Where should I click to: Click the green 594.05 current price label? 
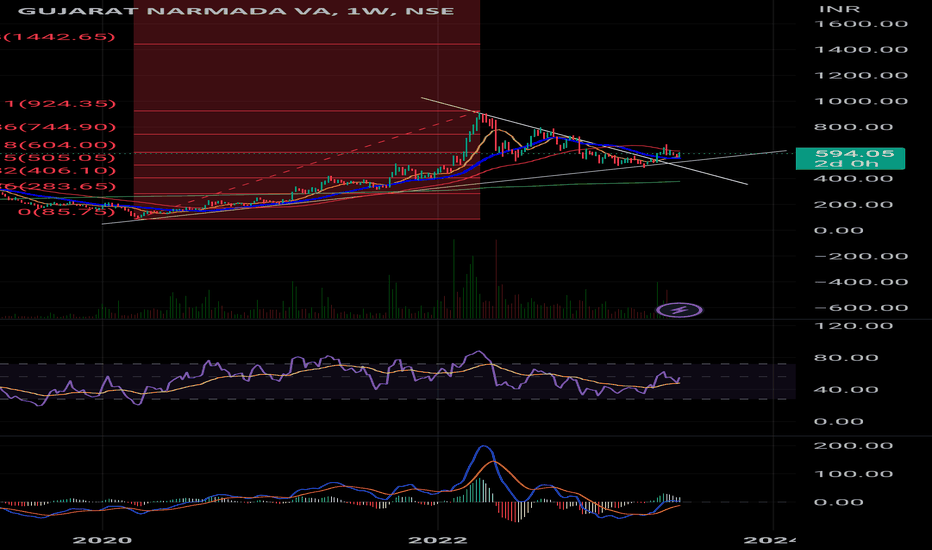(x=850, y=158)
